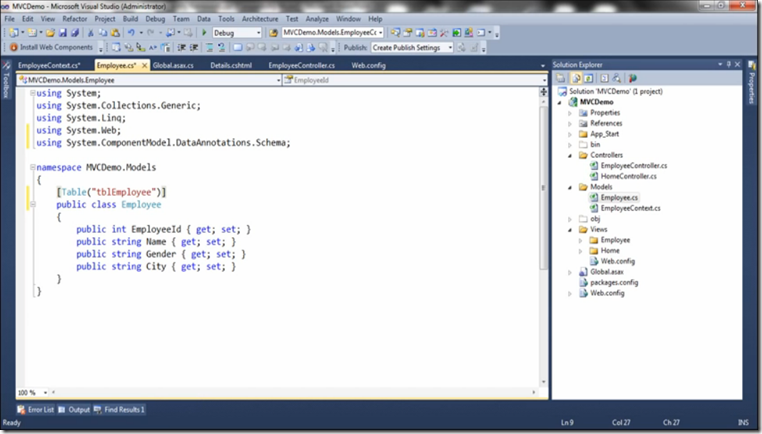Click the Paste clipboard icon
762x434 pixels.
115,33
